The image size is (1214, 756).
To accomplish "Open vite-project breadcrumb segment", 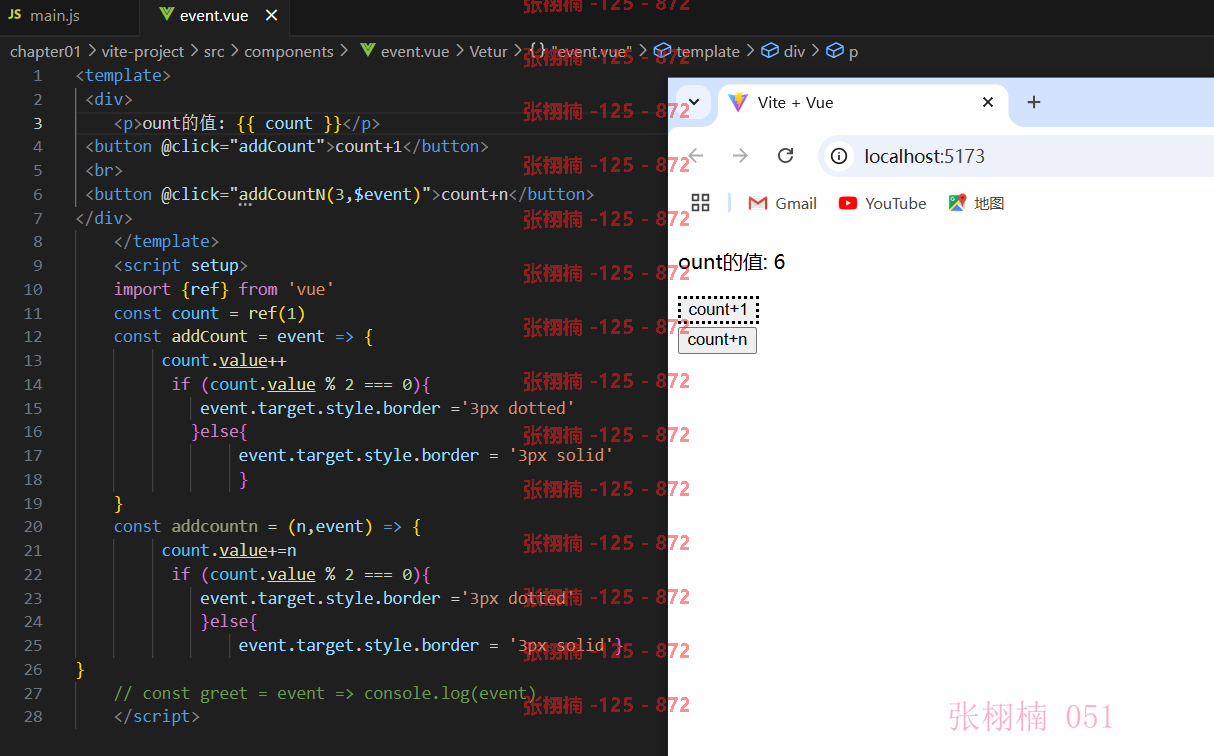I will (143, 51).
